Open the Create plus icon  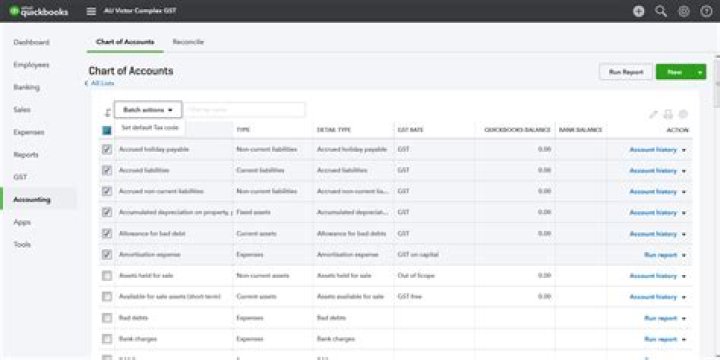[639, 11]
